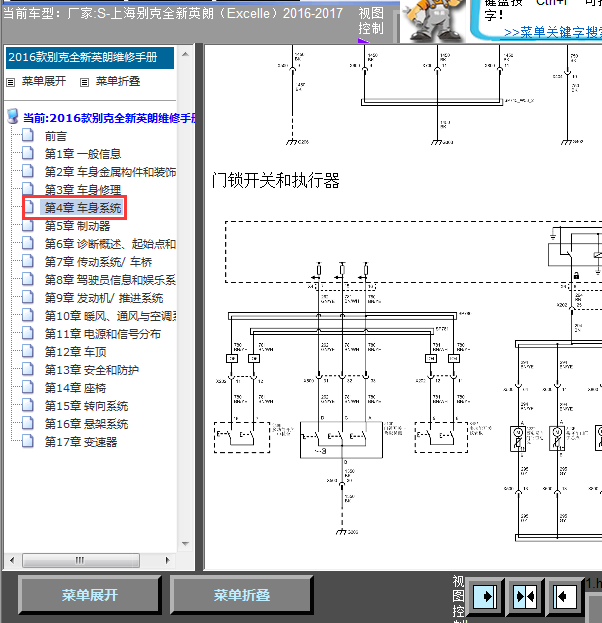
Task: Click computer icon of current manual root
Action: click(13, 117)
